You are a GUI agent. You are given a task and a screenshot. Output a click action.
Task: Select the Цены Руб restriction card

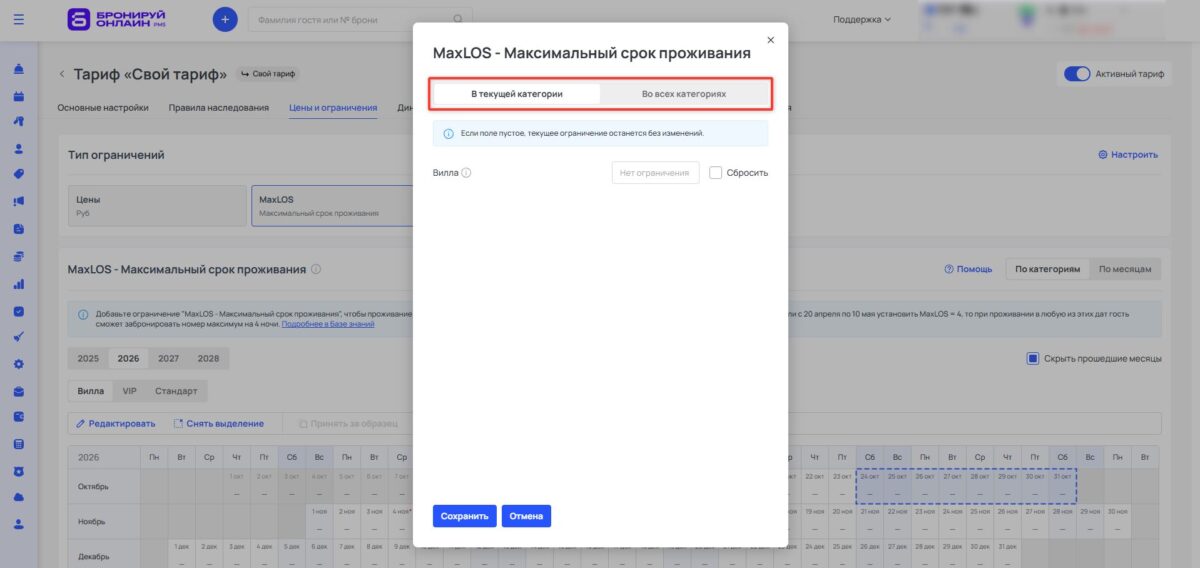[x=157, y=206]
